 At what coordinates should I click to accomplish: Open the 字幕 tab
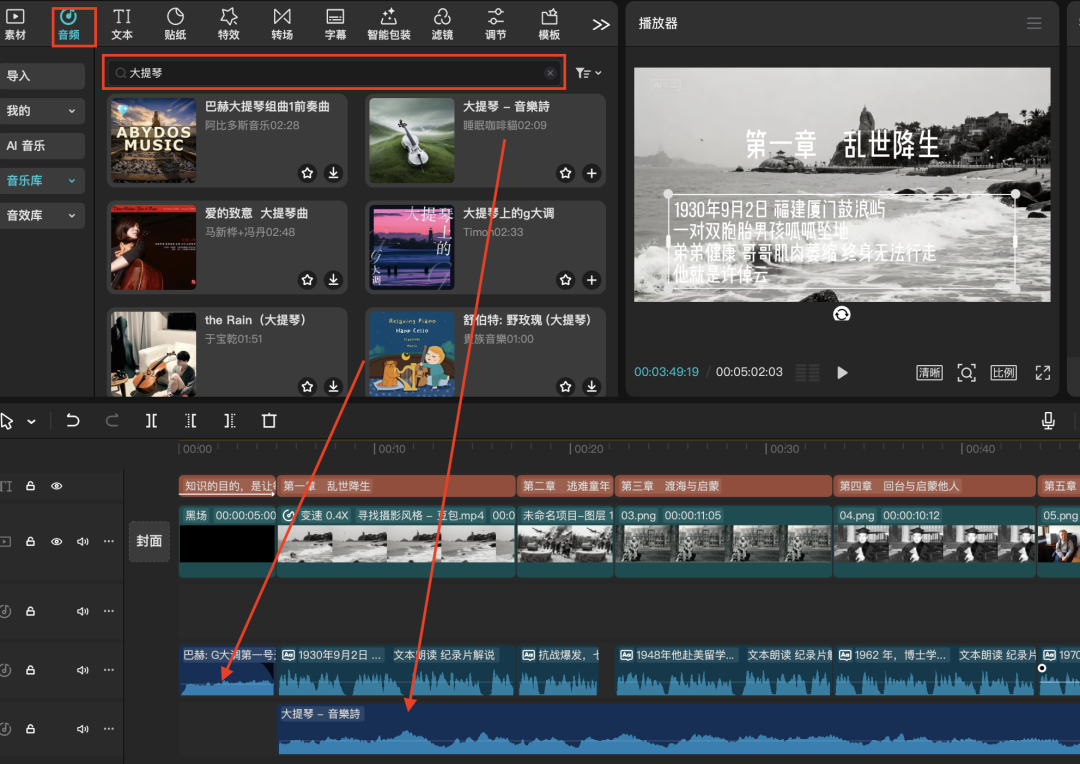point(336,24)
